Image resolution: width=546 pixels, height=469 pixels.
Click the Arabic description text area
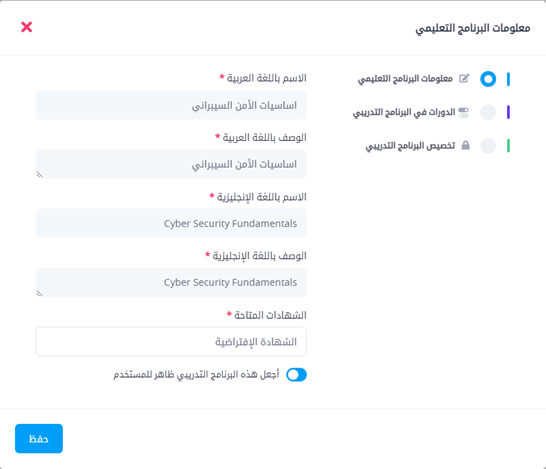[x=171, y=164]
